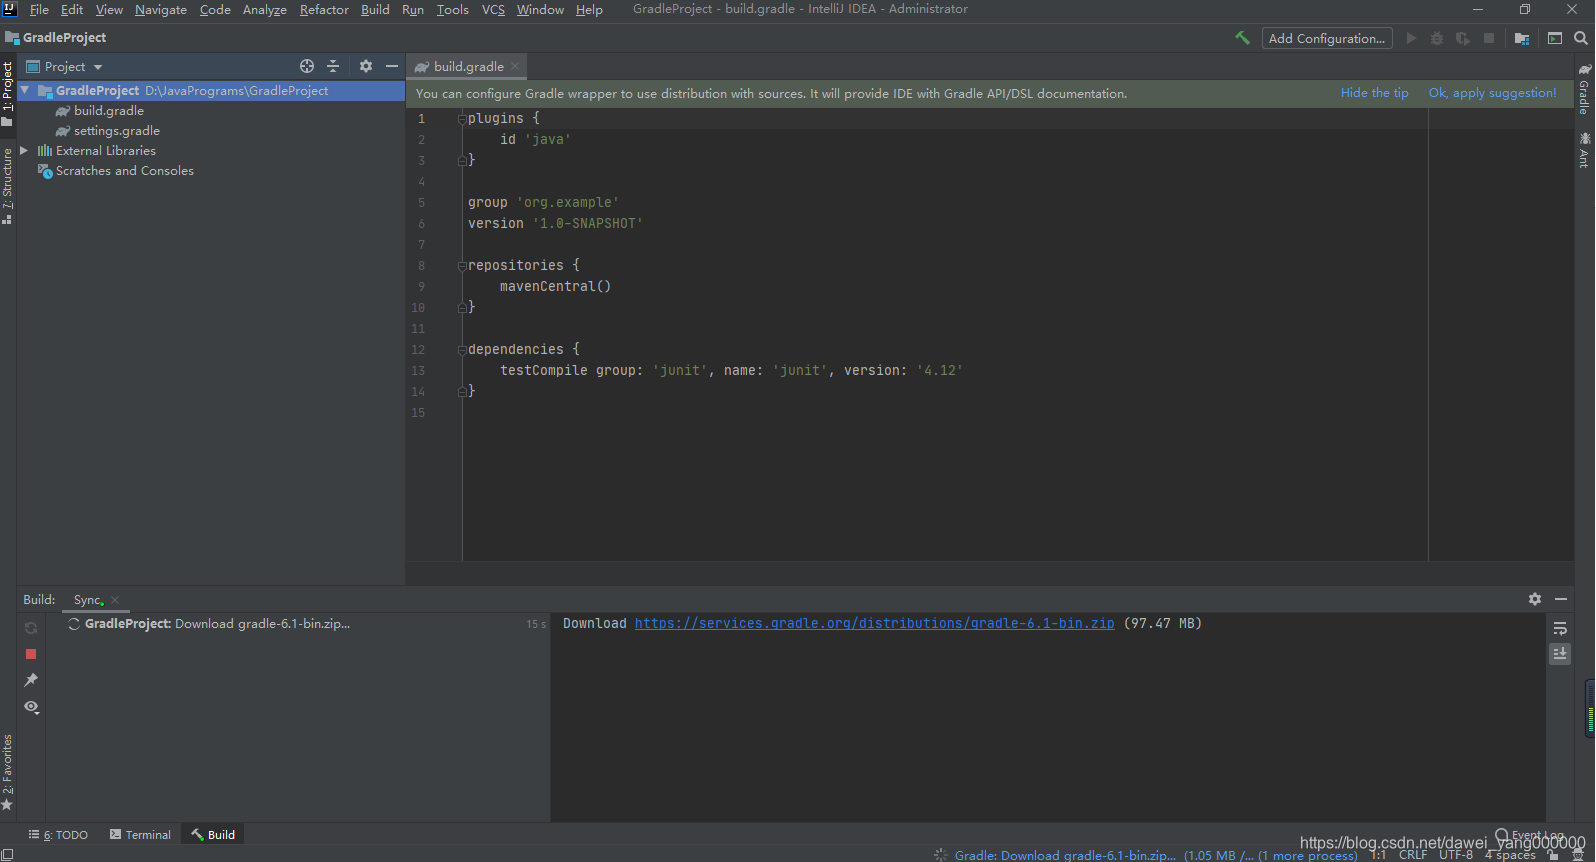Collapse all in the Project panel
Image resolution: width=1596 pixels, height=862 pixels.
[333, 66]
